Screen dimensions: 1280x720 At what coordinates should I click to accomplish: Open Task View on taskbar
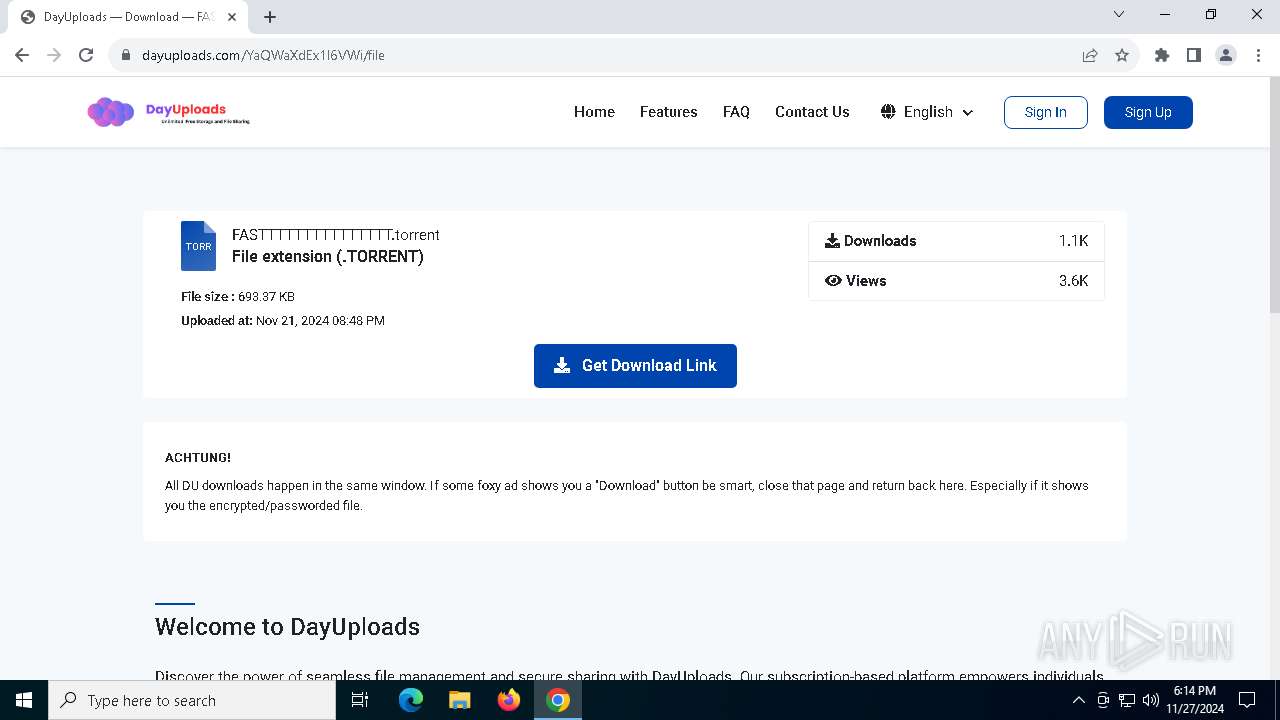coord(360,700)
